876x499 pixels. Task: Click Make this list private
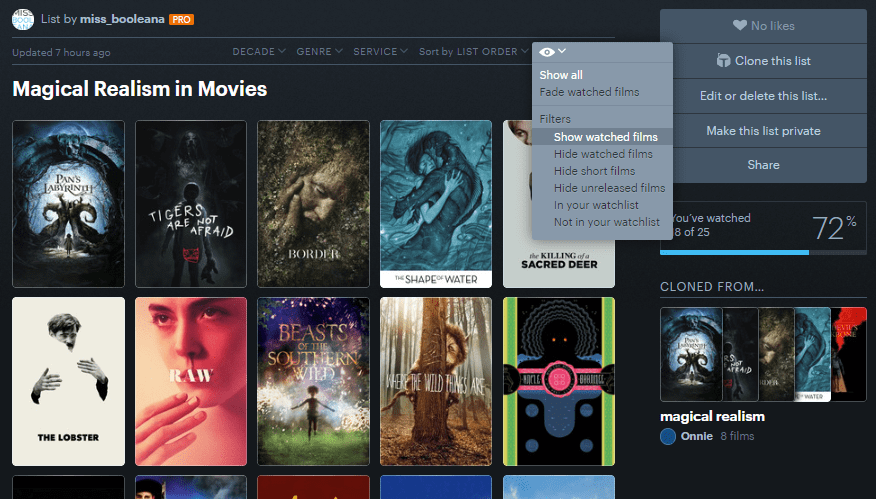click(763, 131)
